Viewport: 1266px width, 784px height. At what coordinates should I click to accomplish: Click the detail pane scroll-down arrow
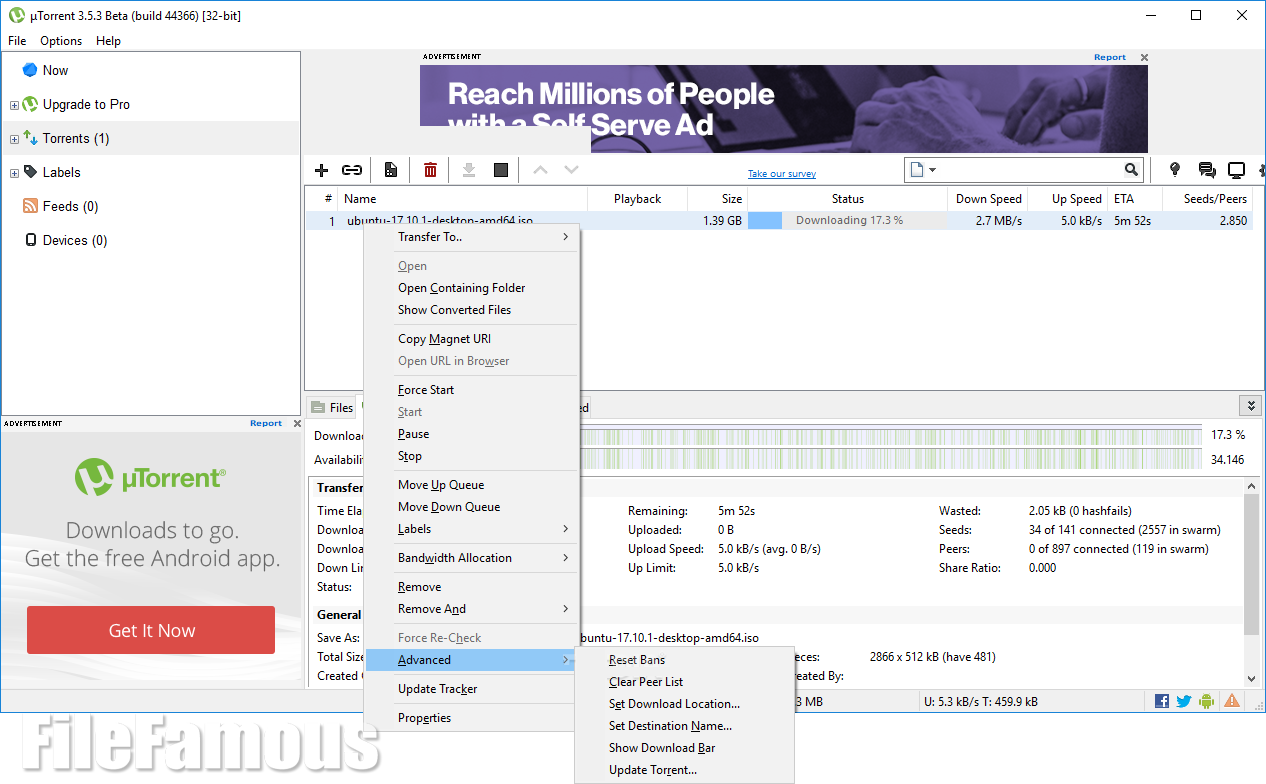(x=1250, y=679)
